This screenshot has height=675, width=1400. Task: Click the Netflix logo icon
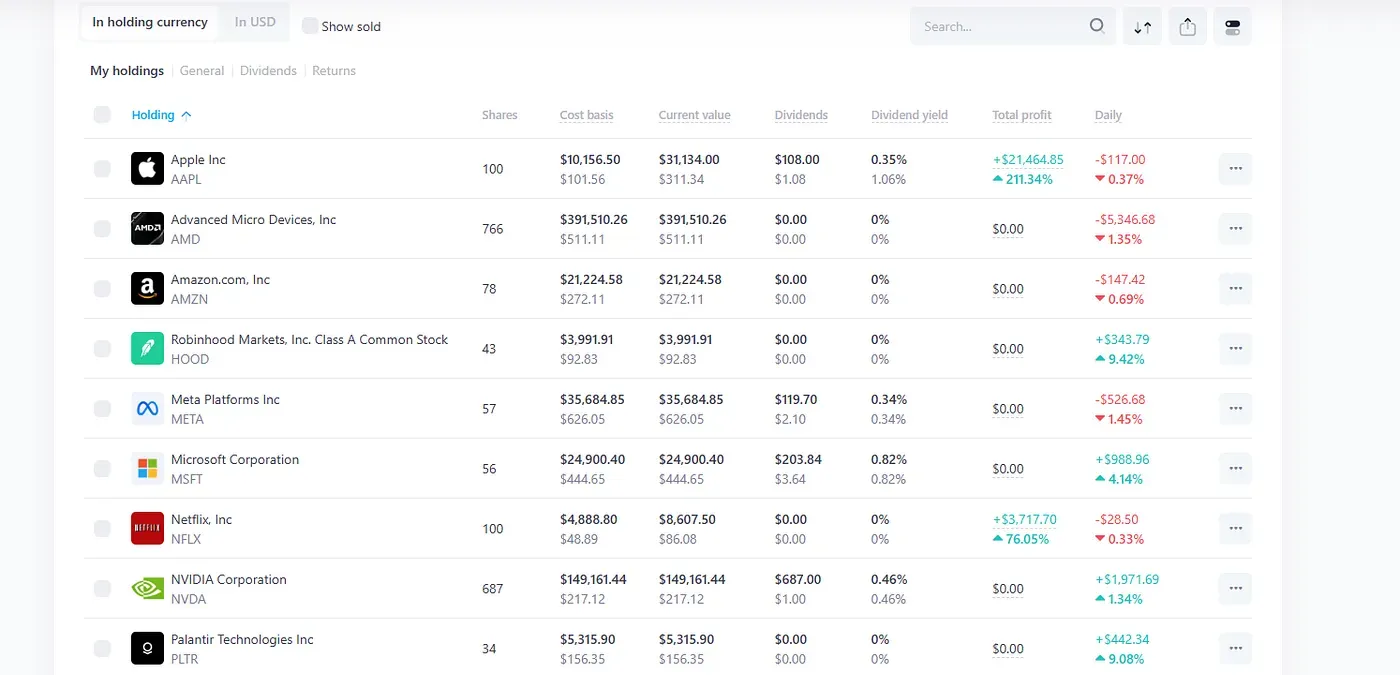click(x=147, y=529)
